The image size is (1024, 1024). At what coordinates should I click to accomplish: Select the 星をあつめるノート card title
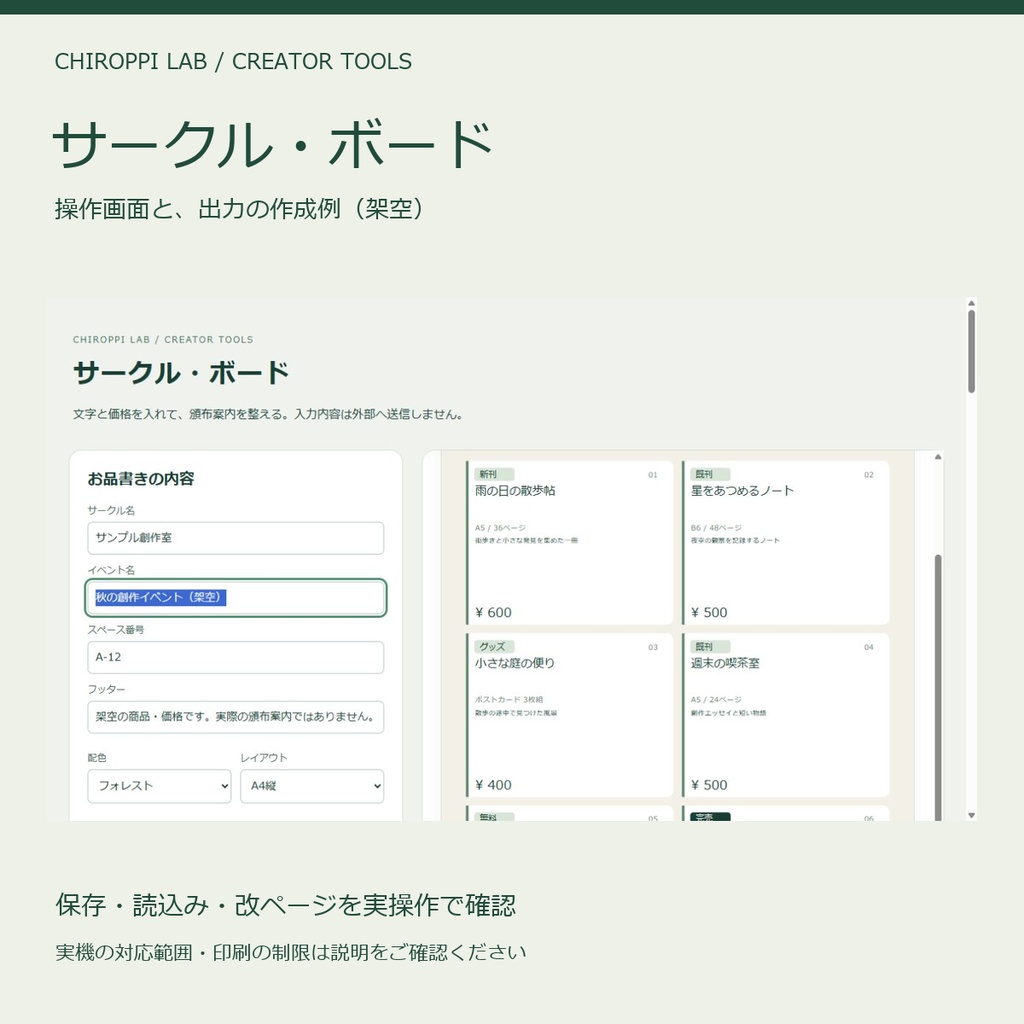pos(742,490)
